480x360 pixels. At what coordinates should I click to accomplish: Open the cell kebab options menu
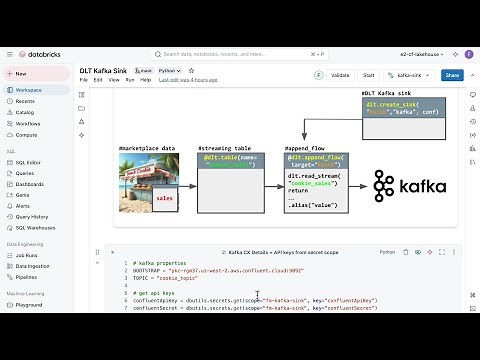pos(454,252)
